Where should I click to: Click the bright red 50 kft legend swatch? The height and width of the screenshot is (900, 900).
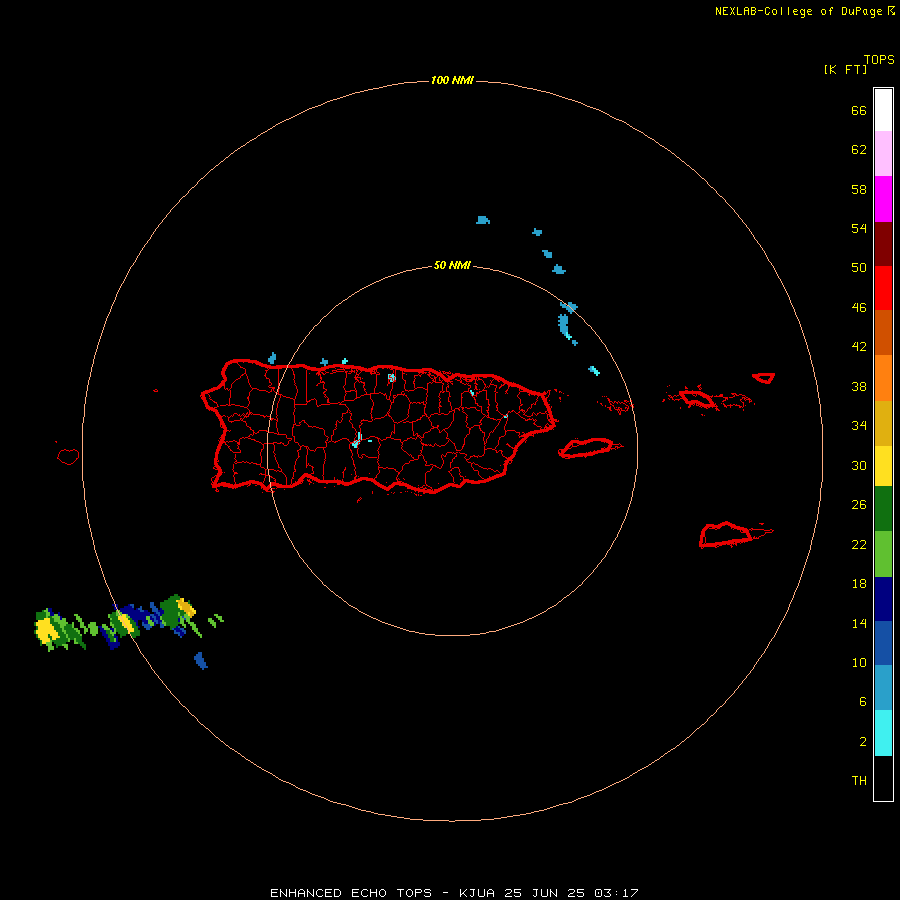[x=883, y=288]
